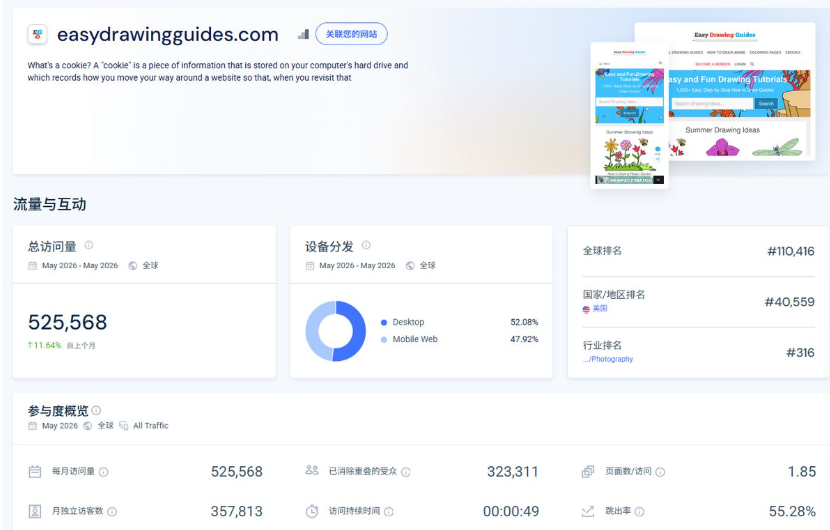The width and height of the screenshot is (830, 530).
Task: Click the unique visitors value 357,813
Action: [237, 511]
